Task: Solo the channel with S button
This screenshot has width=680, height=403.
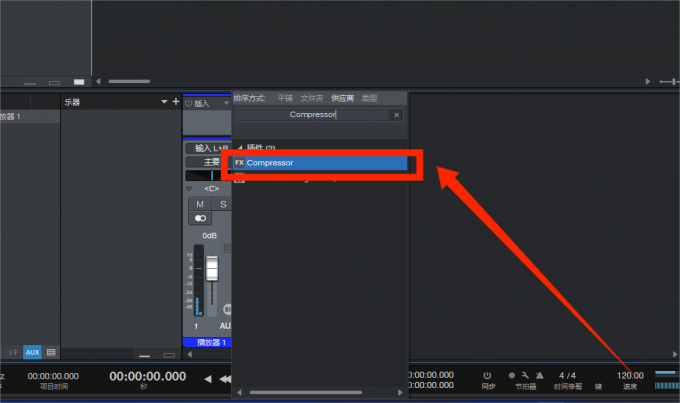Action: click(x=223, y=204)
